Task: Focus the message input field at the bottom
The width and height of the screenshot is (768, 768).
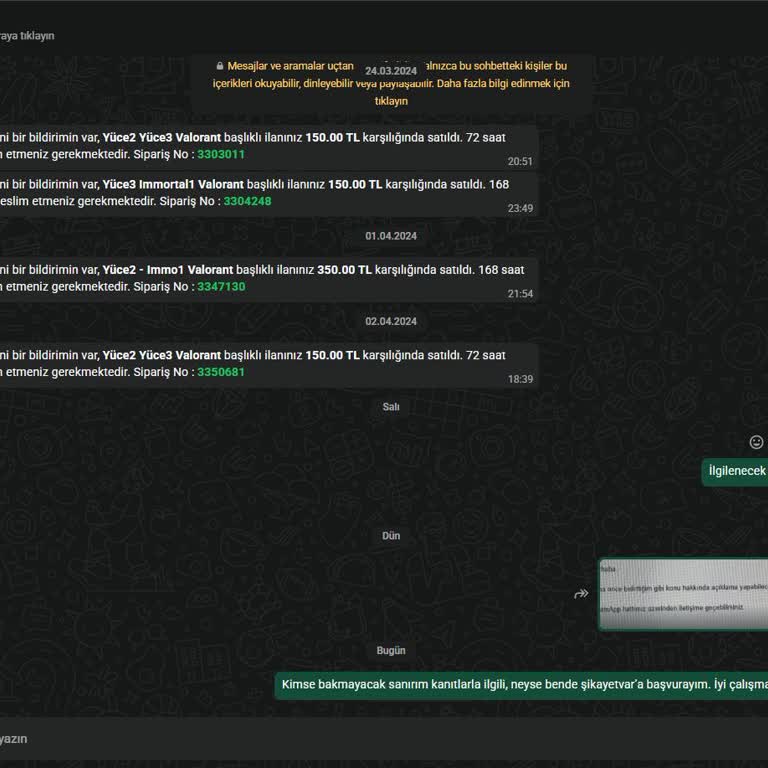Action: 384,739
